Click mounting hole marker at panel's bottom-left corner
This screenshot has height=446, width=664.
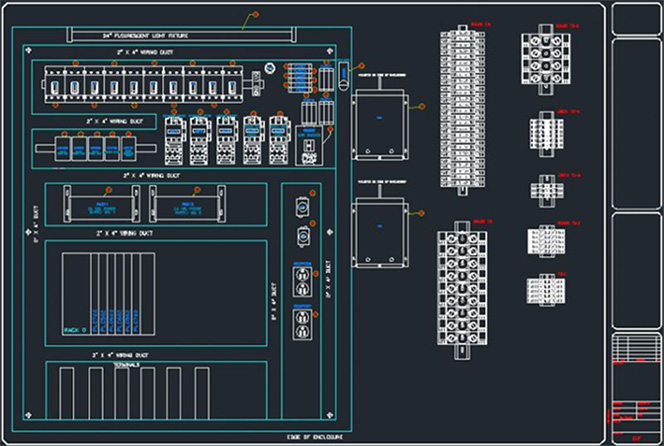[28, 415]
